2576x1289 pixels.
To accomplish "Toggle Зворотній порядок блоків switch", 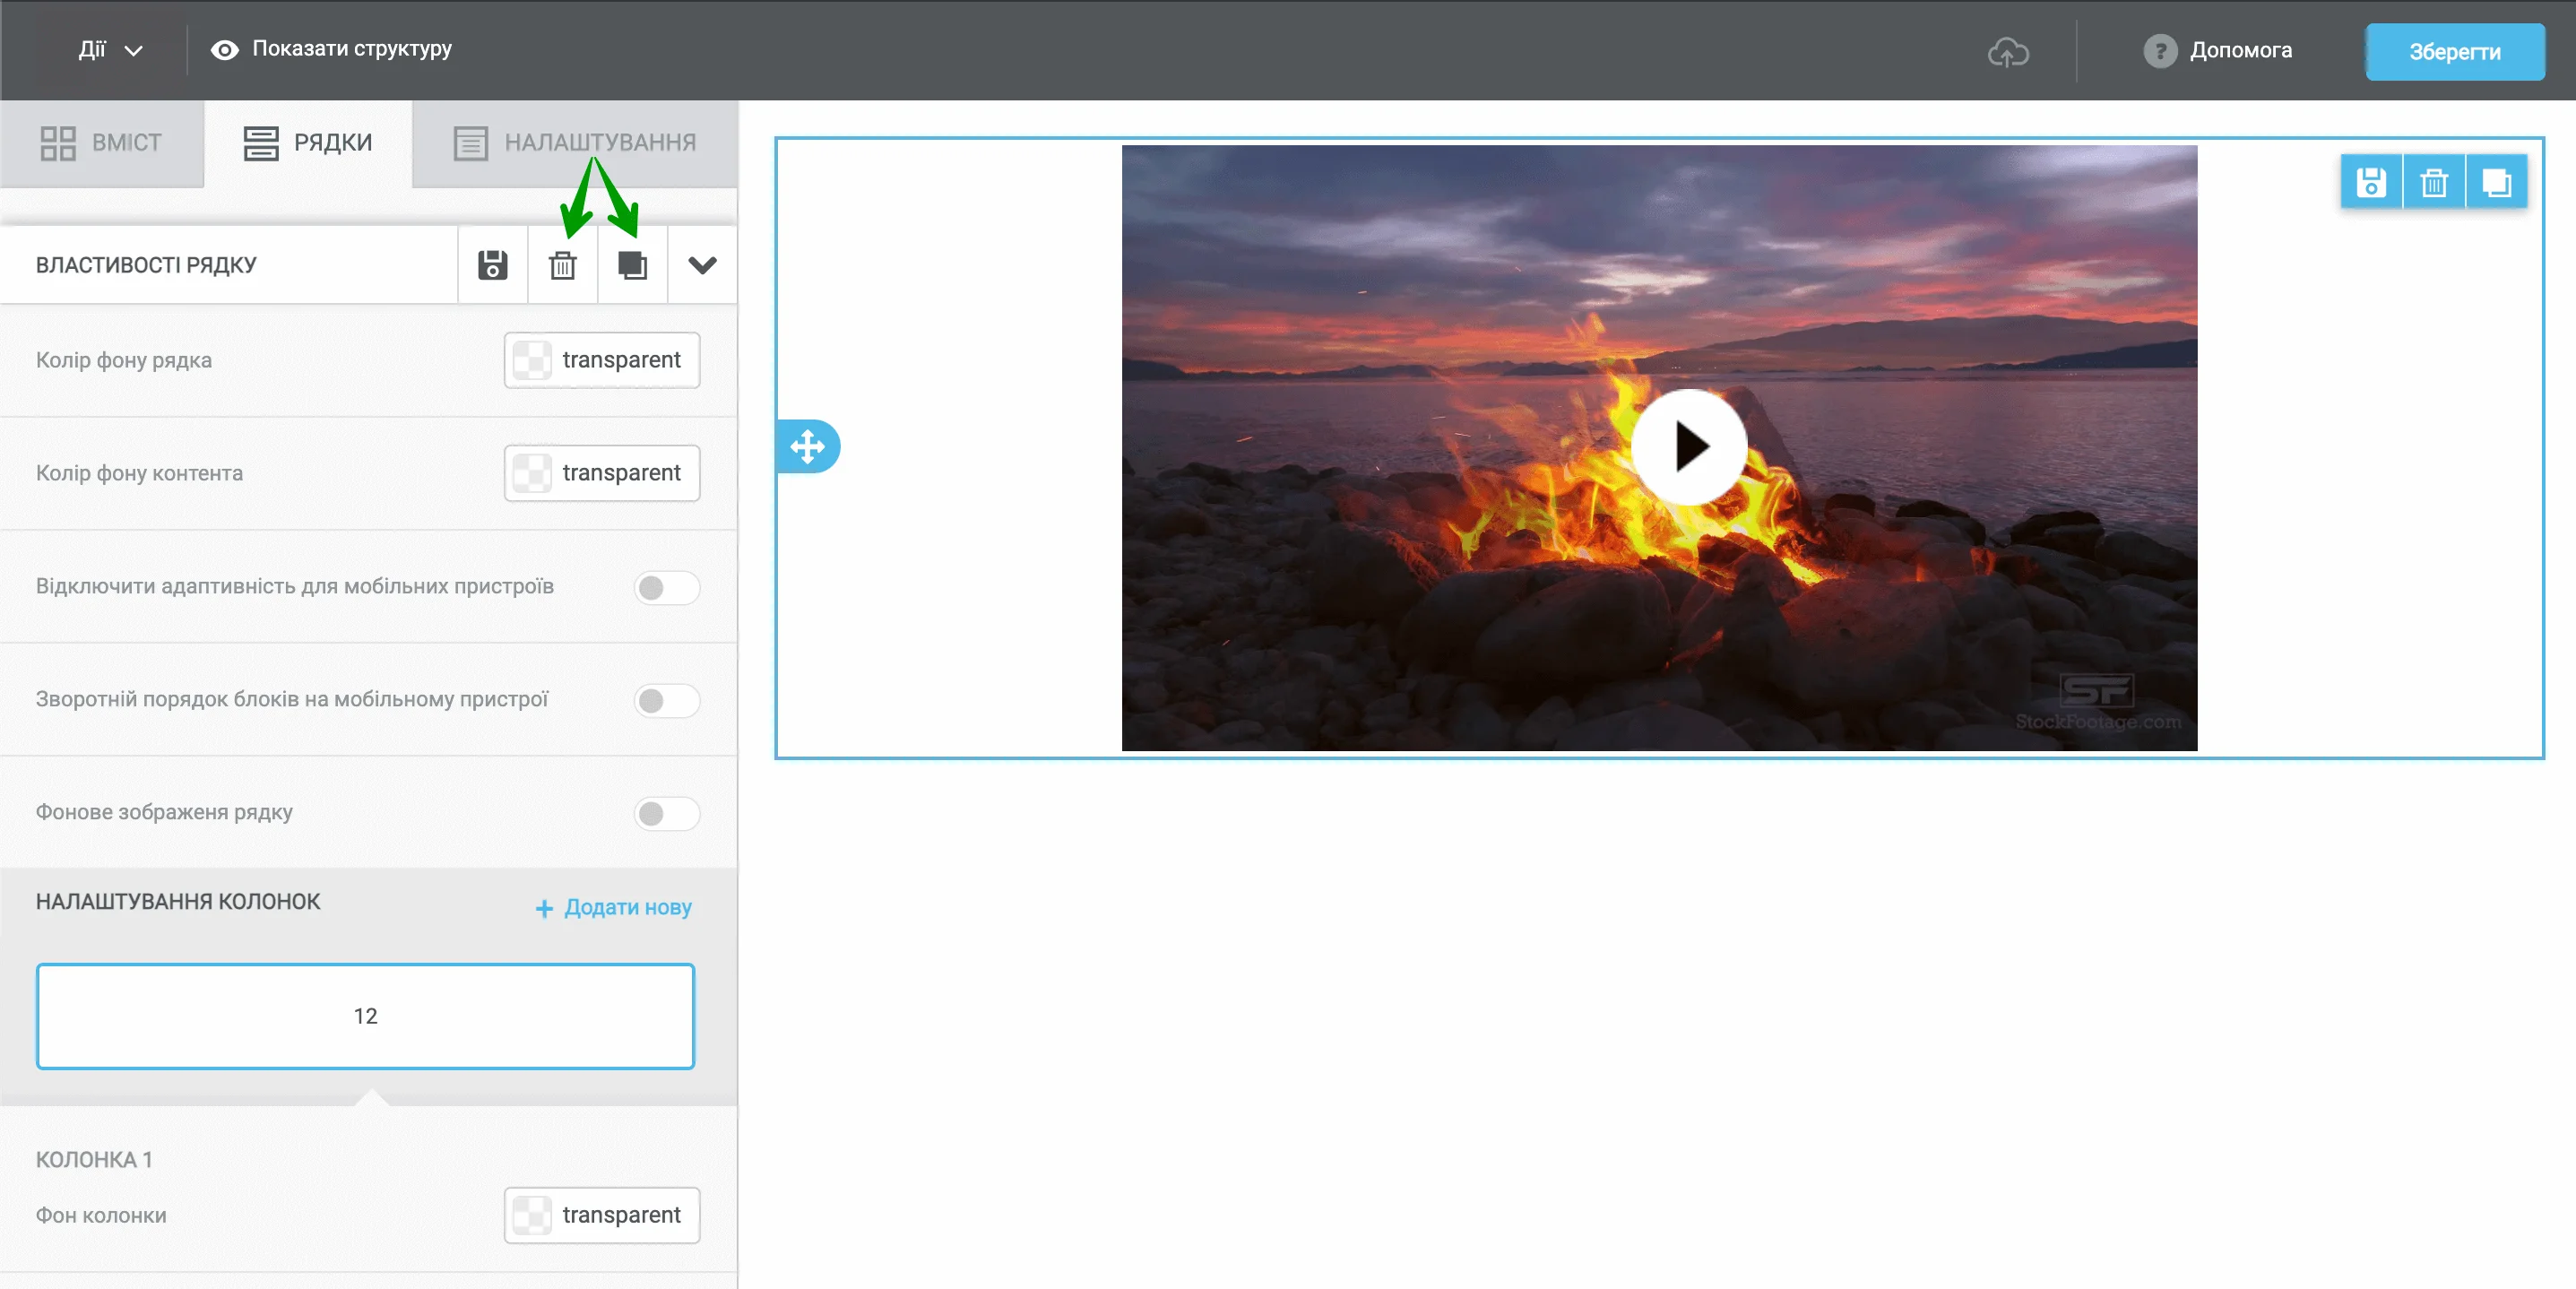I will pos(667,700).
